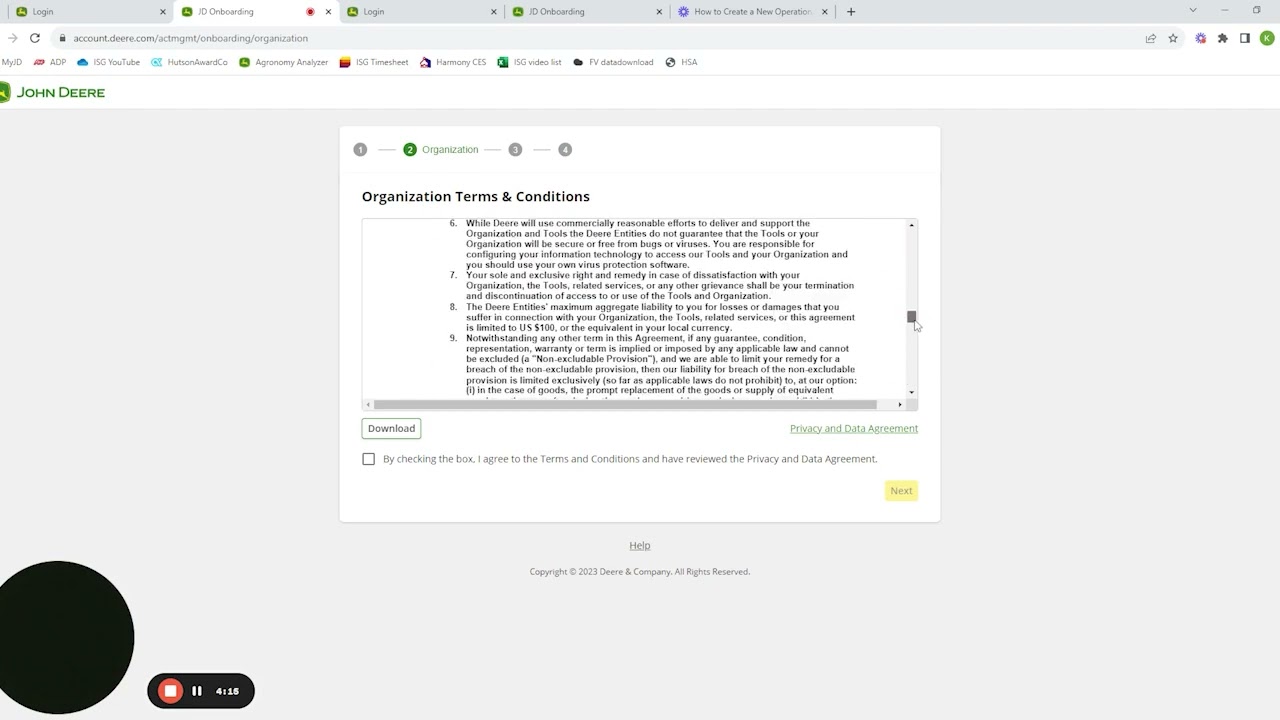Toggle the browser side panel icon

point(1245,38)
